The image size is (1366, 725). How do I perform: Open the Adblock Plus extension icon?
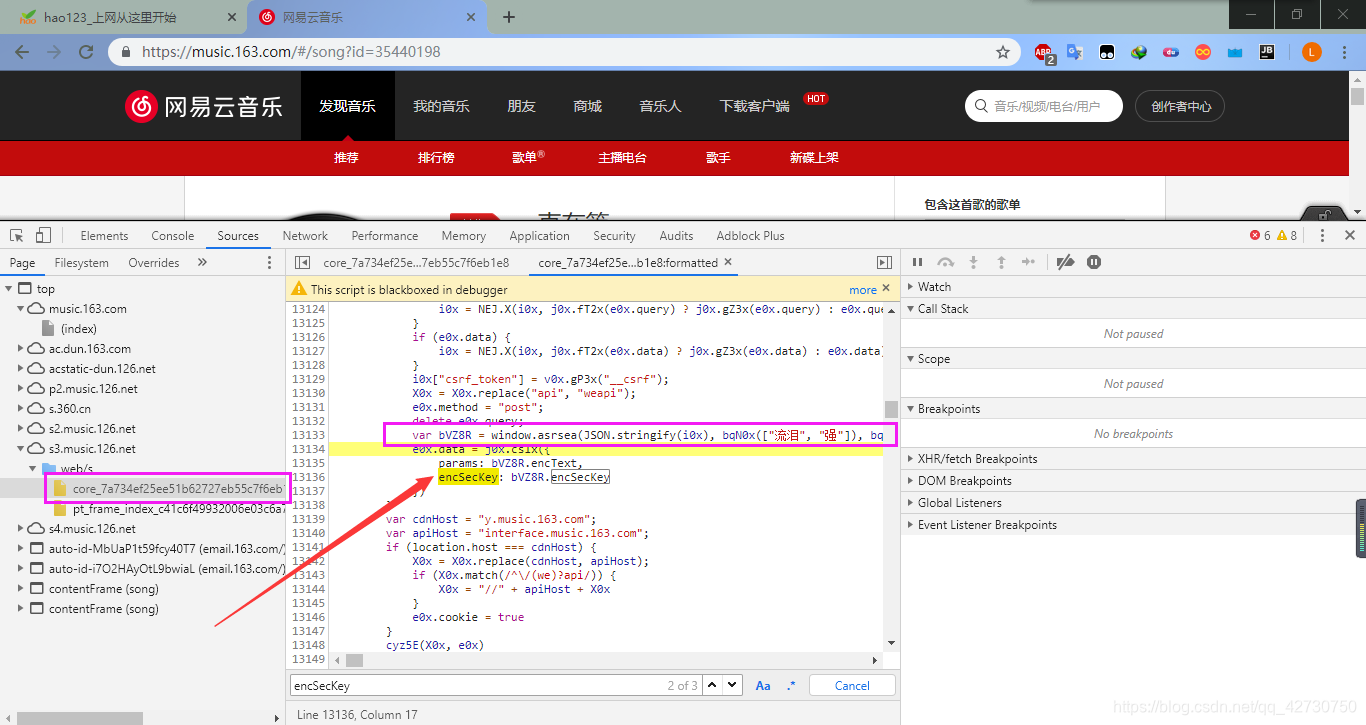pos(1044,53)
